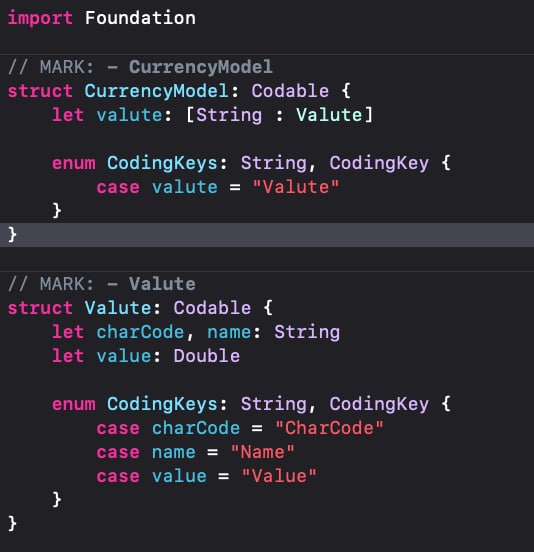
Task: Click "charCode" in the "case charCode" line
Action: 196,428
